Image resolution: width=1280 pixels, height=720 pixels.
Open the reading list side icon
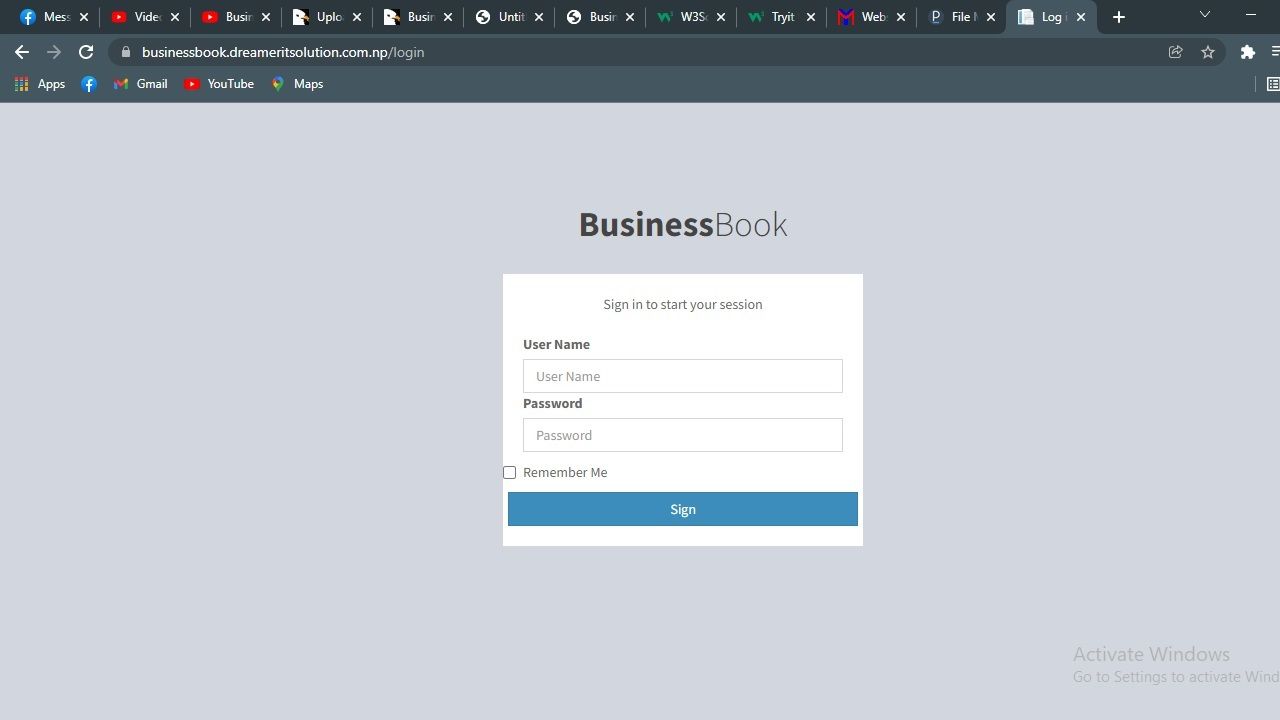pos(1273,84)
